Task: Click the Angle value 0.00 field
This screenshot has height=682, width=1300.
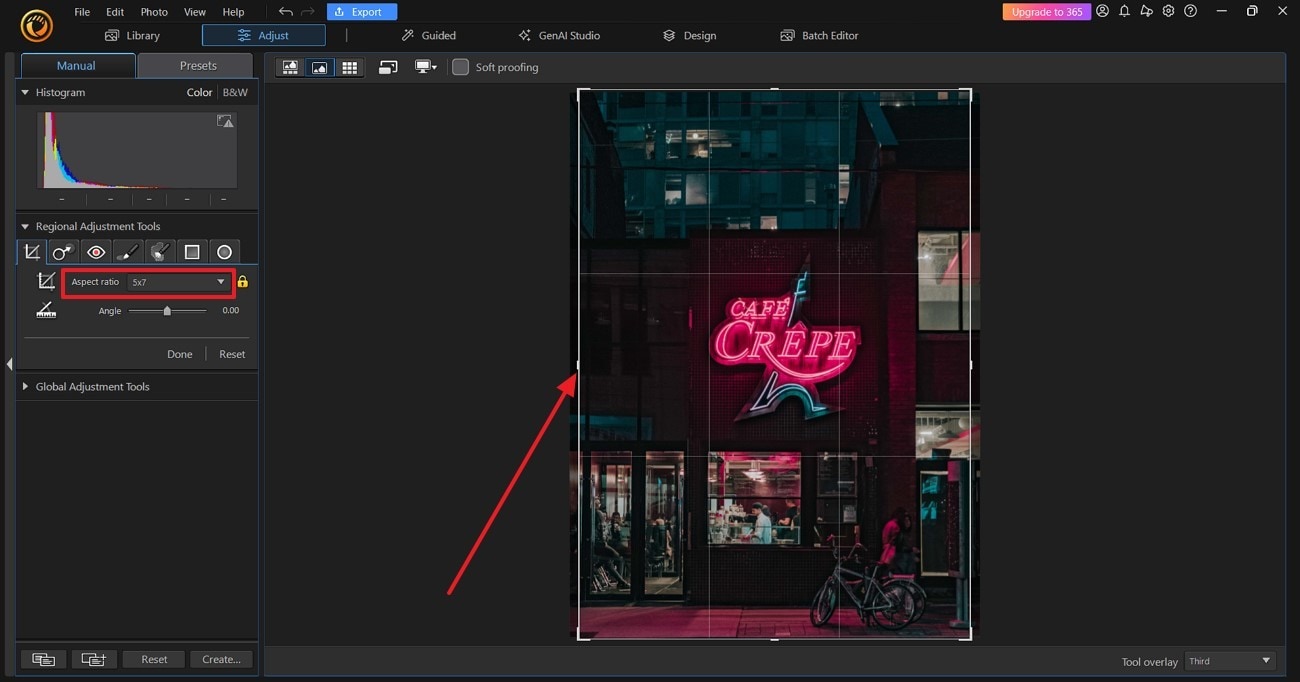Action: (x=231, y=311)
